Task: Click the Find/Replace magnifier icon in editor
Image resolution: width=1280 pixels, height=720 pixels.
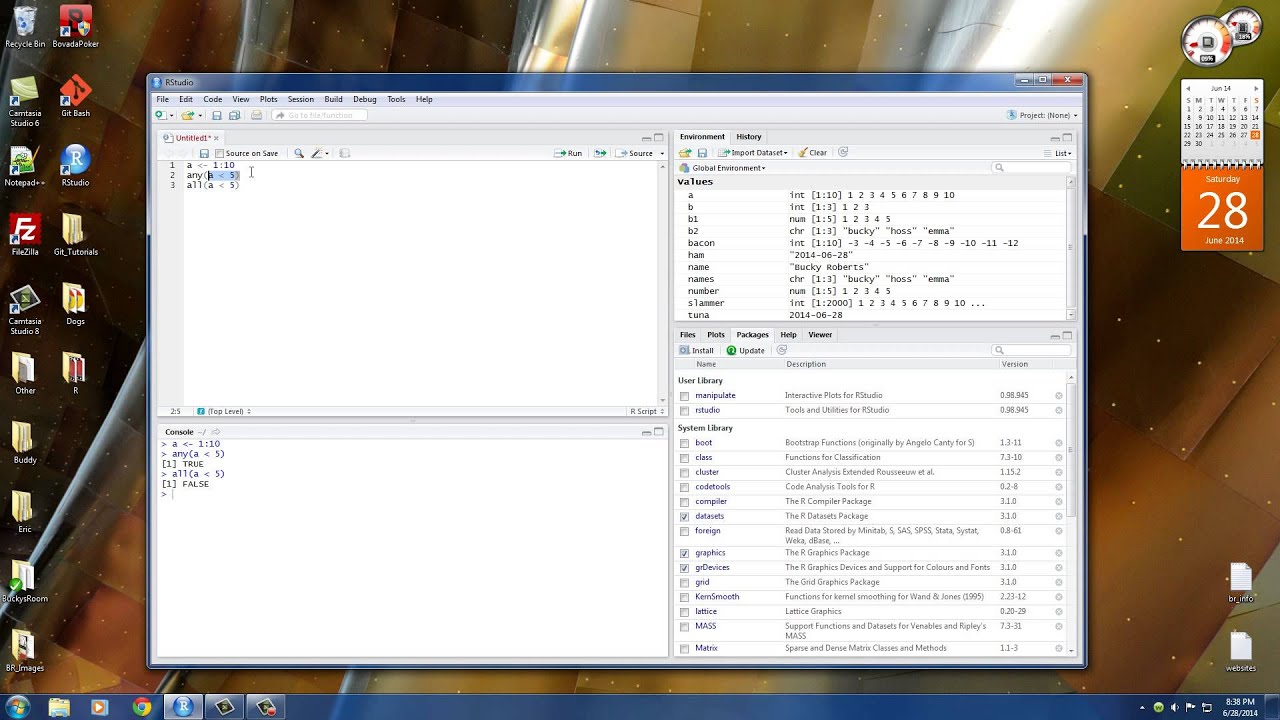Action: pos(298,153)
